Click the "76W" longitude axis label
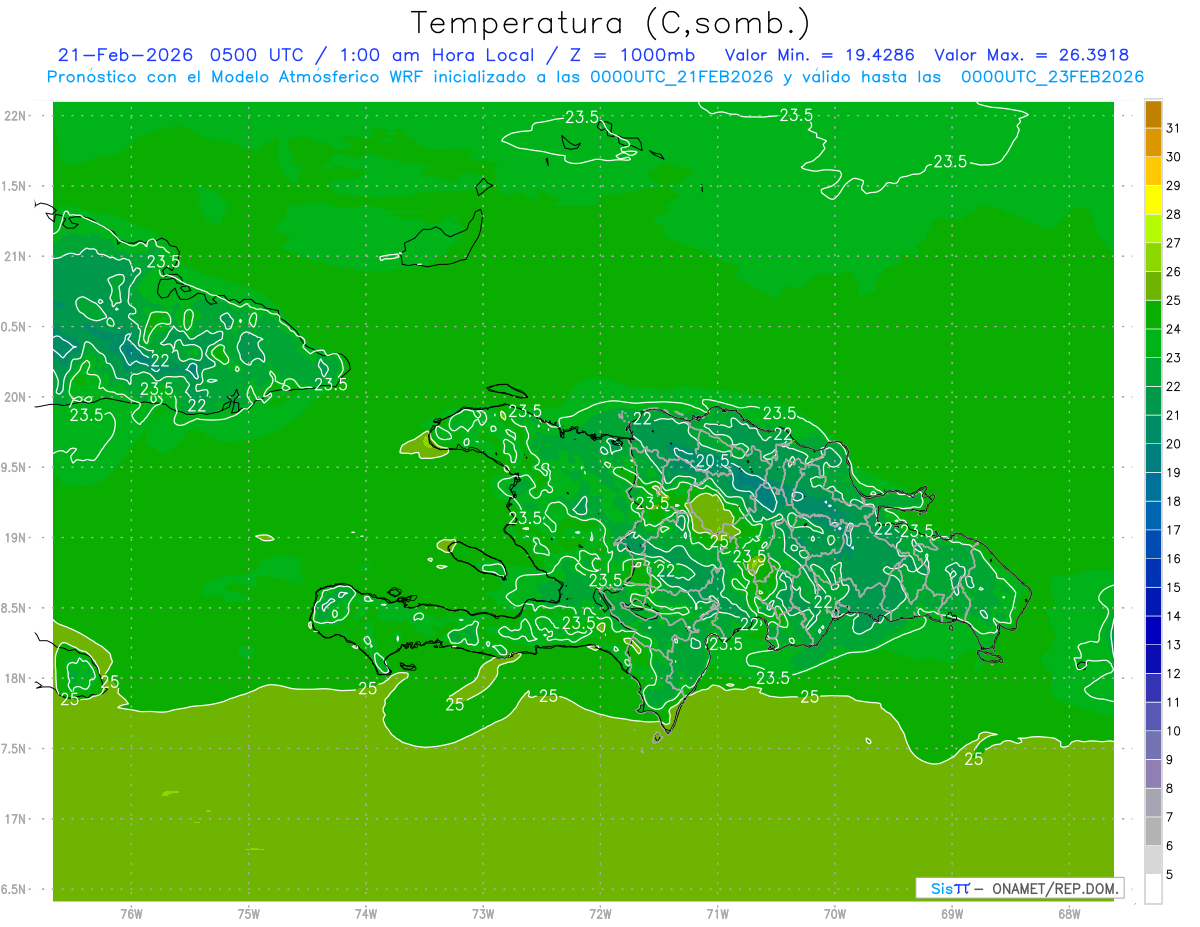 point(131,913)
